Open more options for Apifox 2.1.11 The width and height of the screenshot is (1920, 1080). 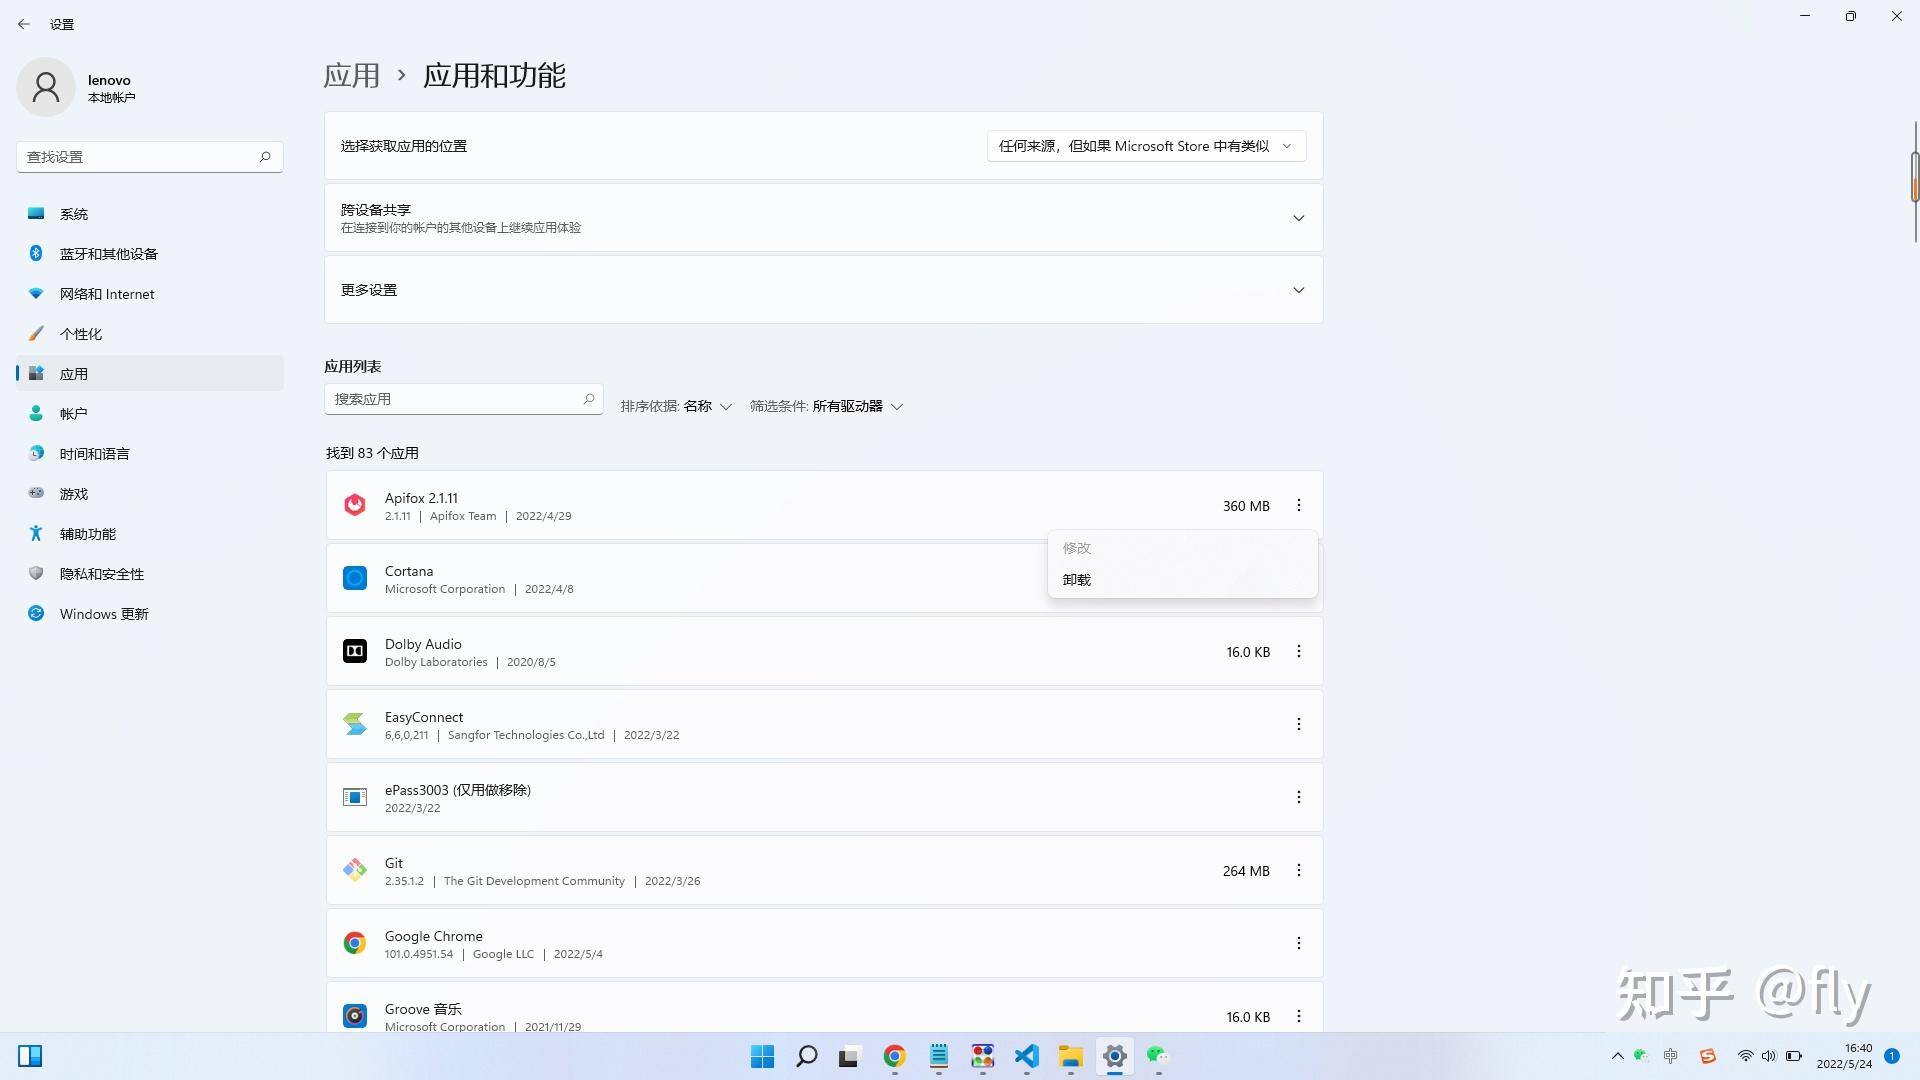point(1299,505)
